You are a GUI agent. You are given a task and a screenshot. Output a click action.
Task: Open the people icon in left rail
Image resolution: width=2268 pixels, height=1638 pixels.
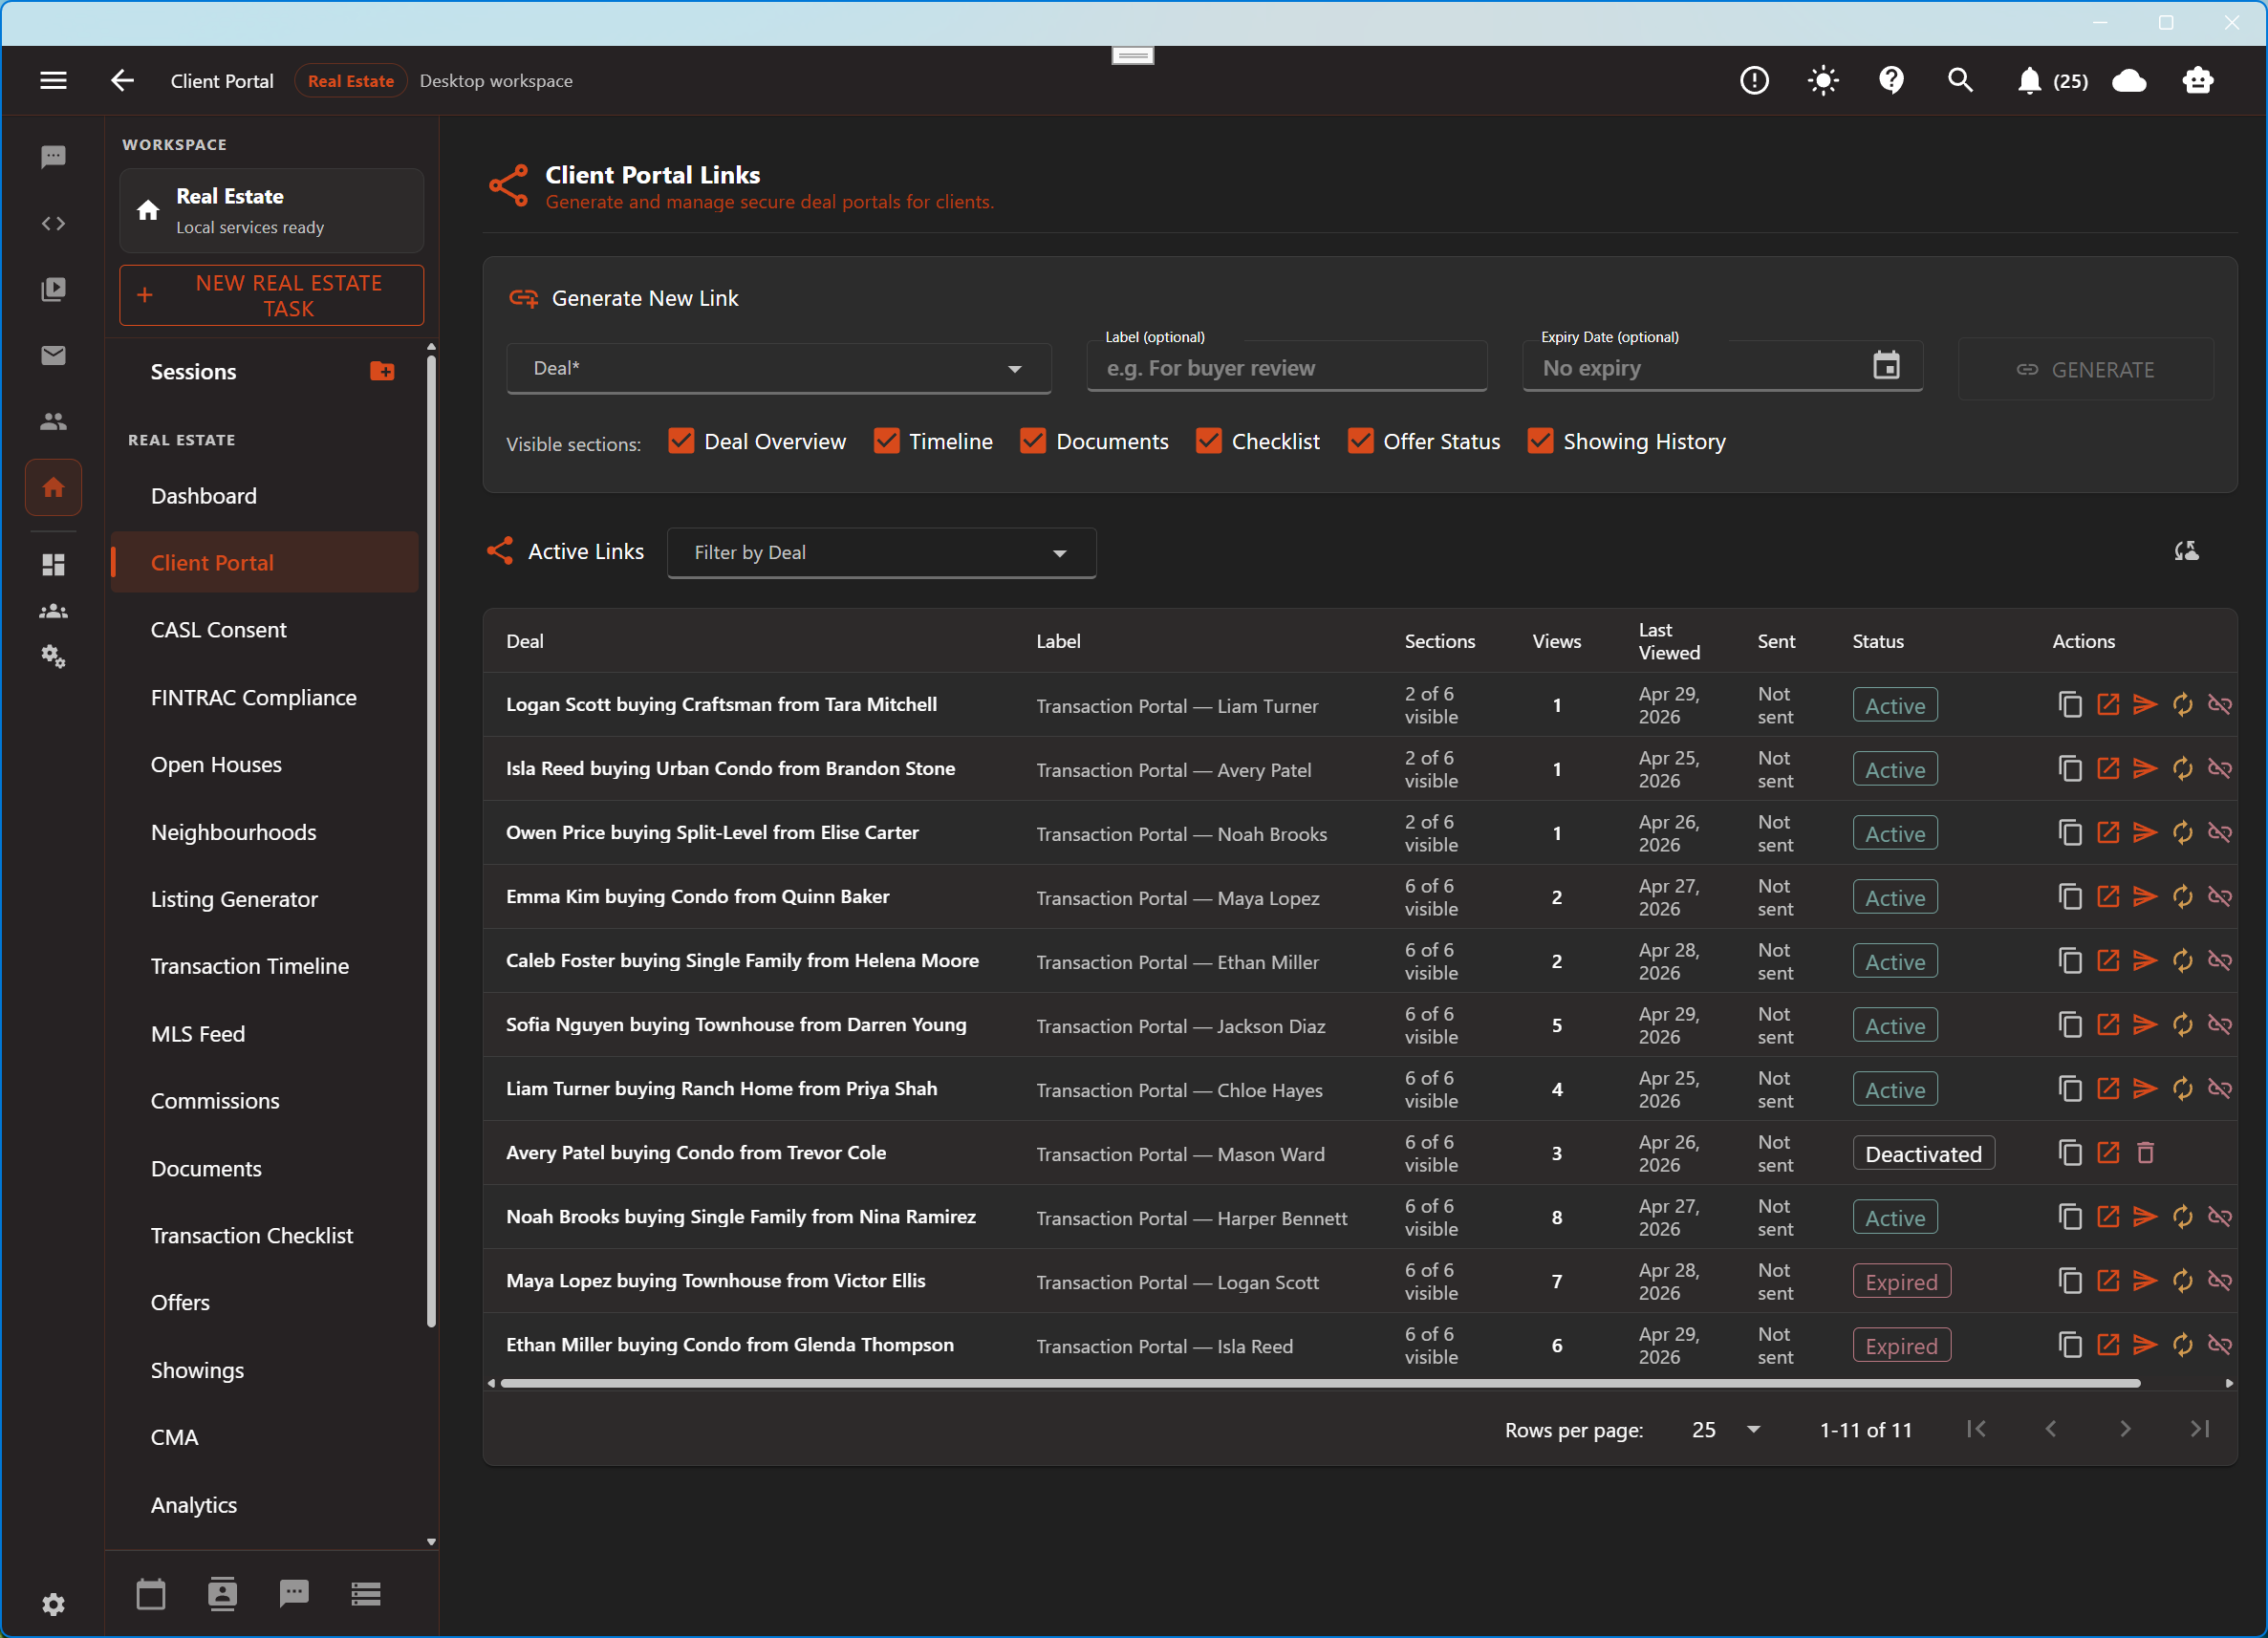point(53,421)
